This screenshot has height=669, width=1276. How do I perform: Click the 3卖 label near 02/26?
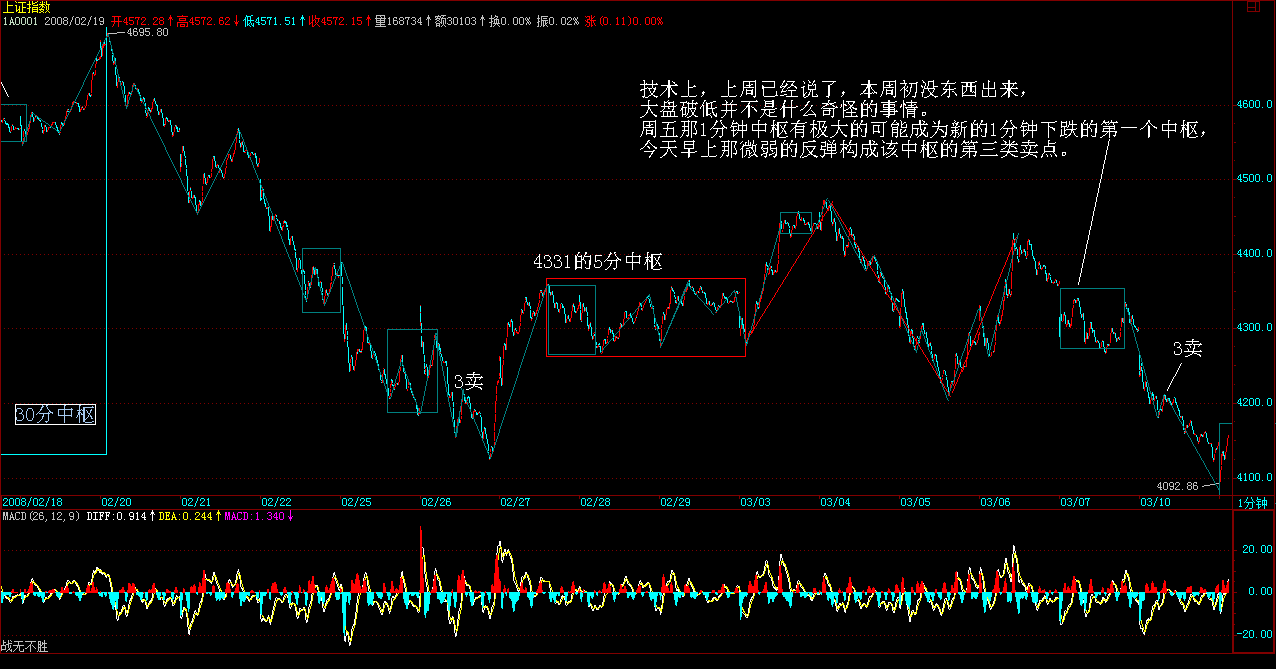click(468, 381)
